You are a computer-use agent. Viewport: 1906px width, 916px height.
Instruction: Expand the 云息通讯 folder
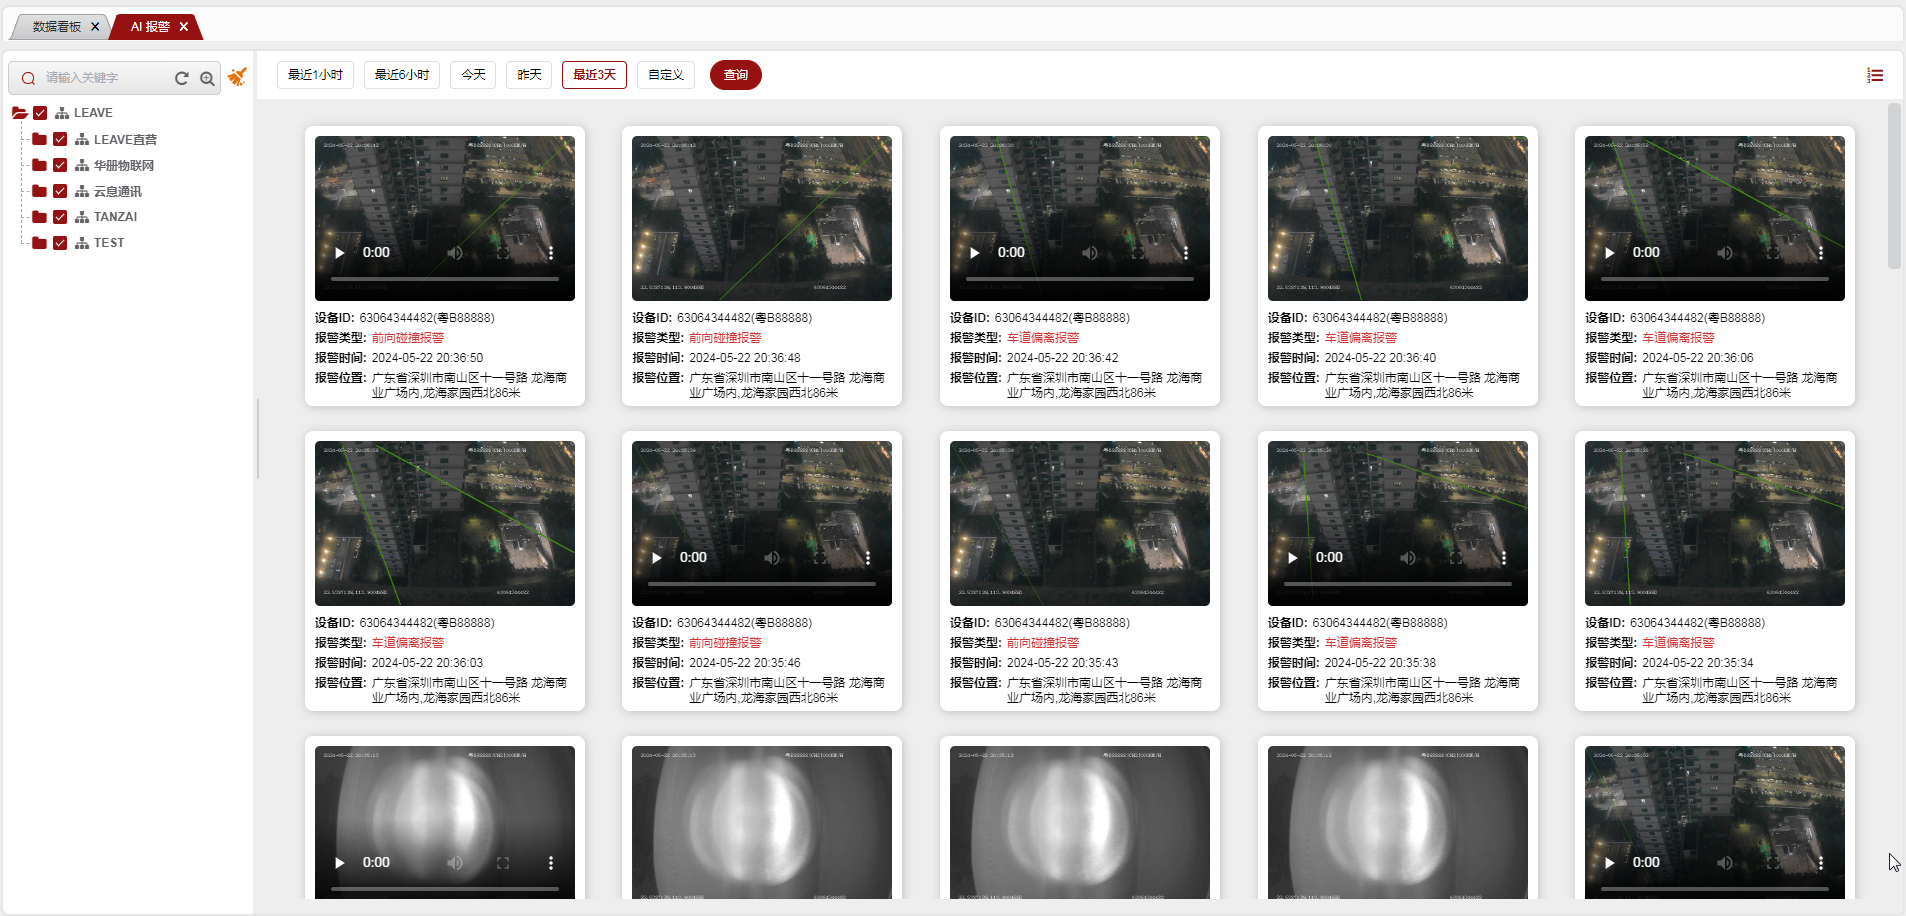39,191
